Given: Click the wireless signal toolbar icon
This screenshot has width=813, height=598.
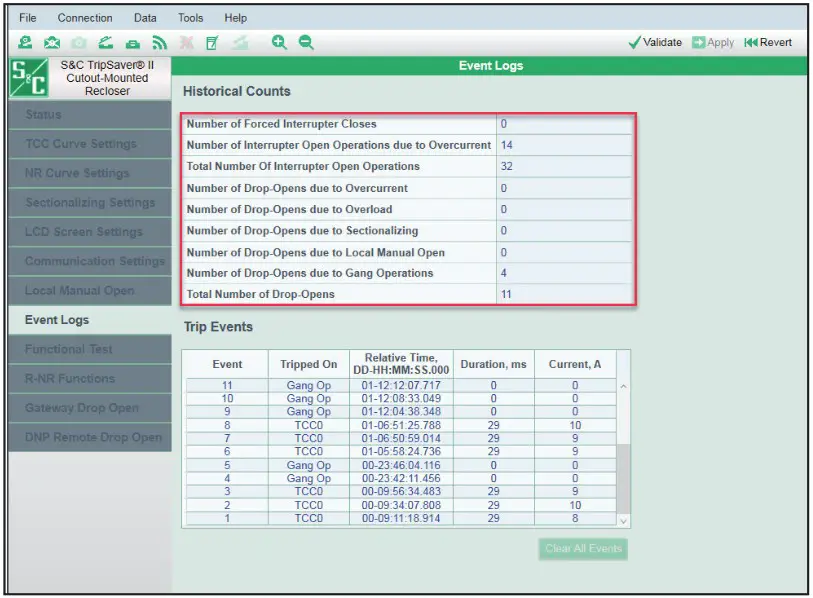Looking at the screenshot, I should (159, 43).
